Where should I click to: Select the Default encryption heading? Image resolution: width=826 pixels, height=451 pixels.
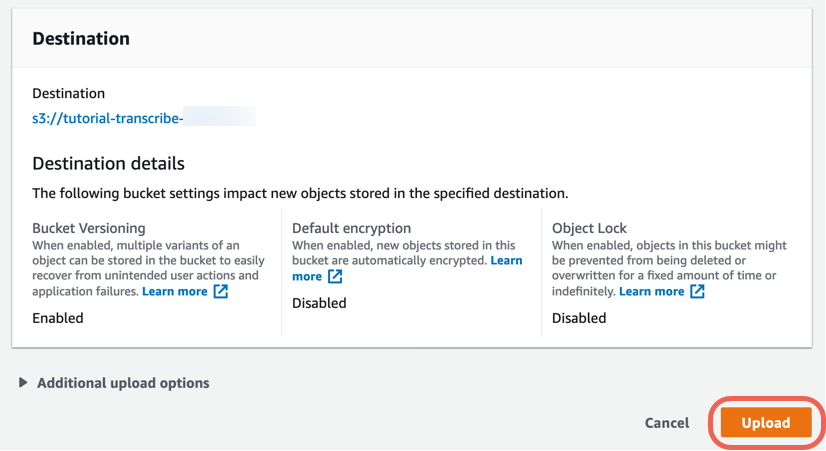(351, 228)
